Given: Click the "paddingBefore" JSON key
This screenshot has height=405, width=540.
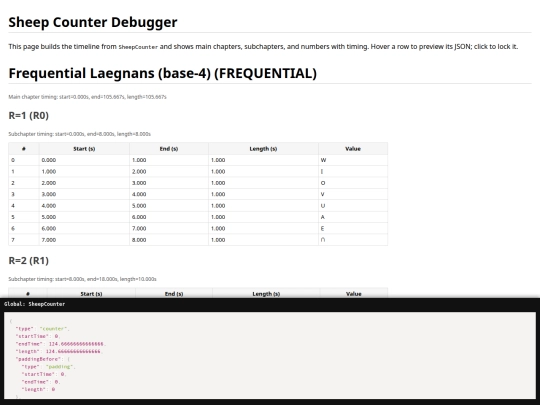Looking at the screenshot, I should tap(38, 359).
